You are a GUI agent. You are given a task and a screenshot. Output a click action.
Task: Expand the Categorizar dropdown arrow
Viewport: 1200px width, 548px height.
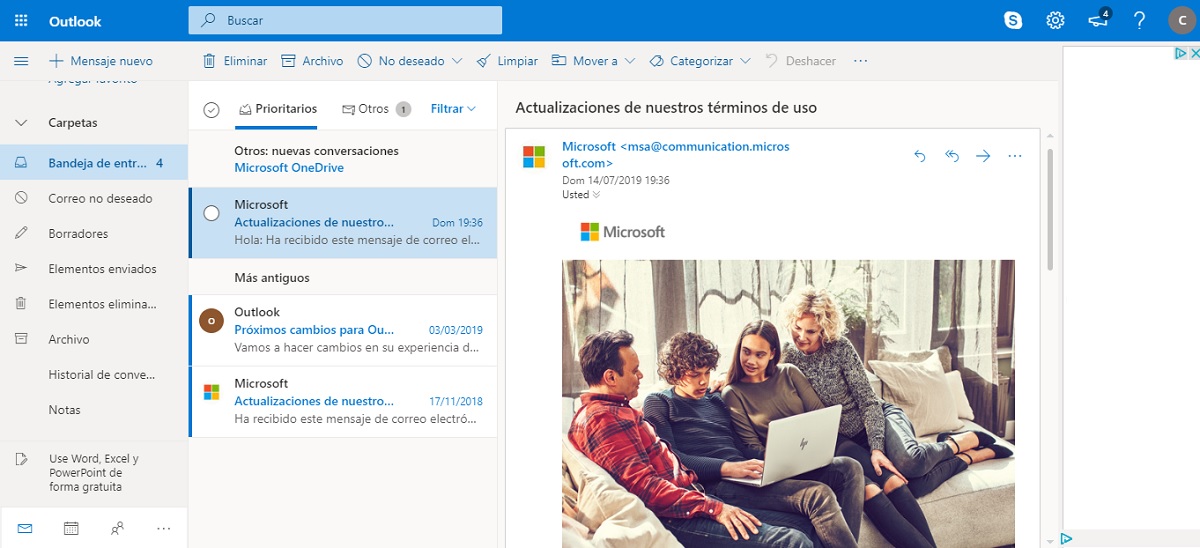(x=746, y=61)
